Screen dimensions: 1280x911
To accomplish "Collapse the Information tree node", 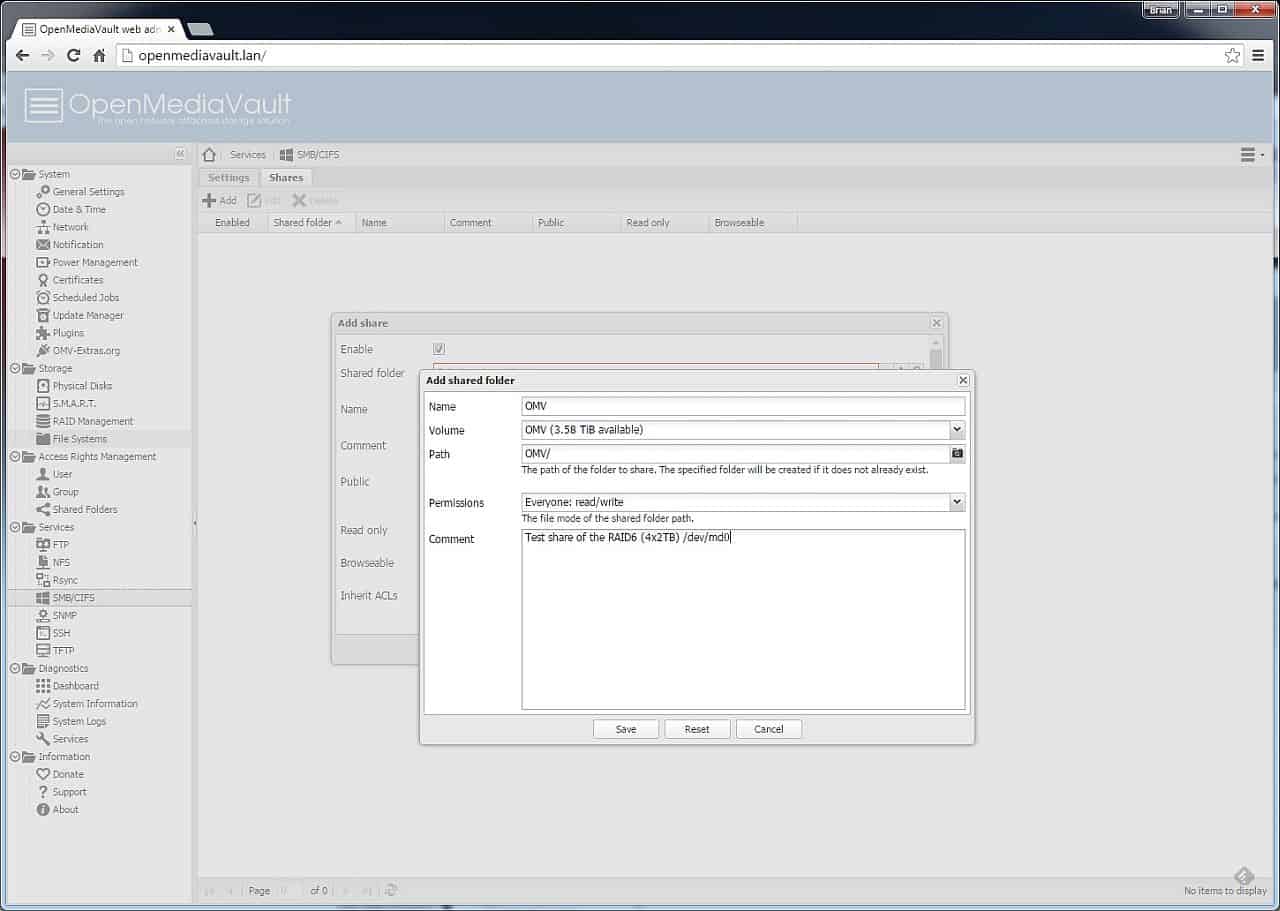I will pos(14,757).
